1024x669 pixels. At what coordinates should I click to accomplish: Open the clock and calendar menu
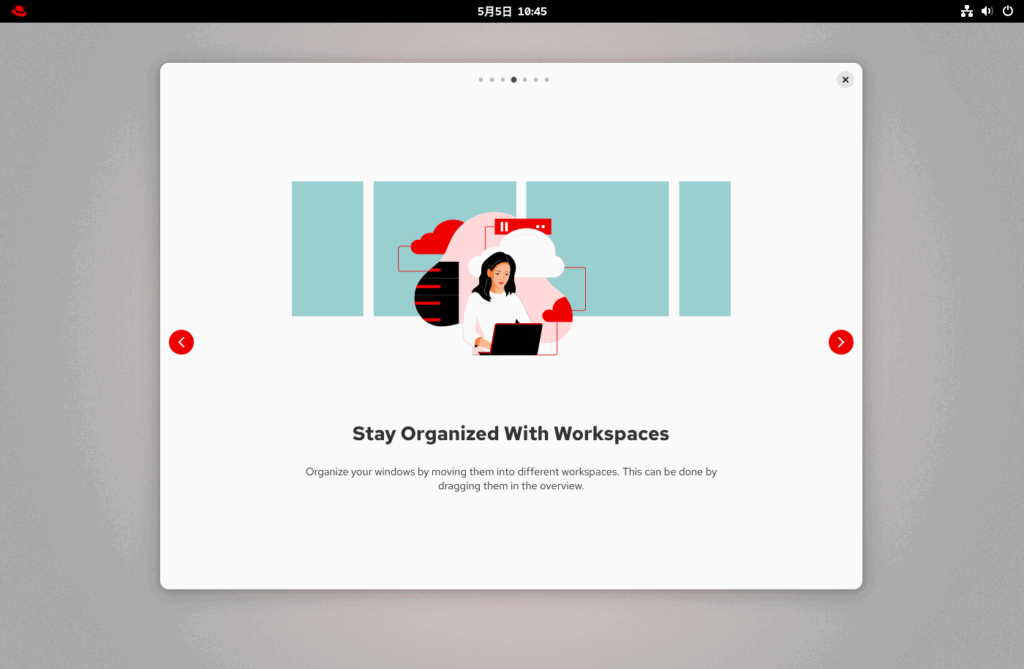click(x=512, y=11)
